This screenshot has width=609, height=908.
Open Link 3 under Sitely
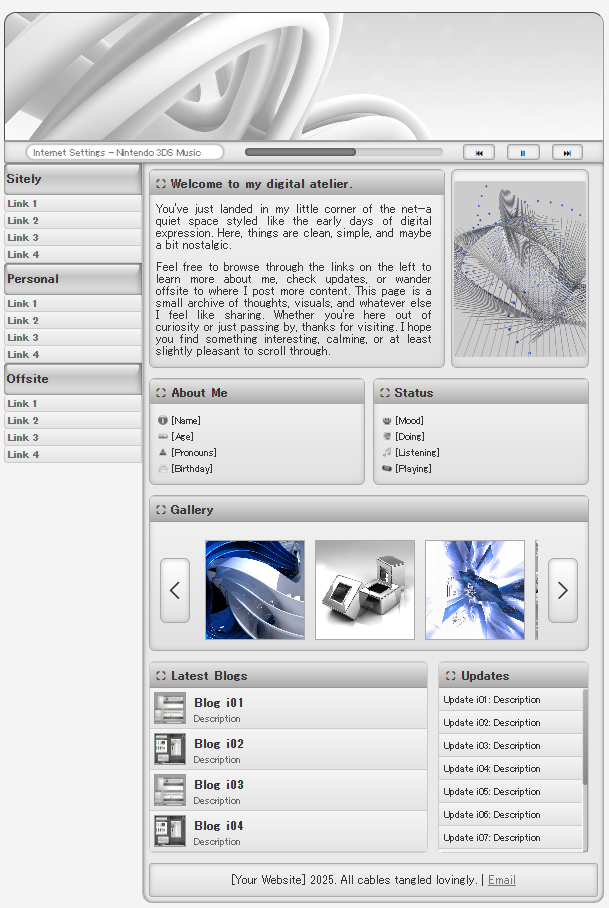pyautogui.click(x=72, y=237)
